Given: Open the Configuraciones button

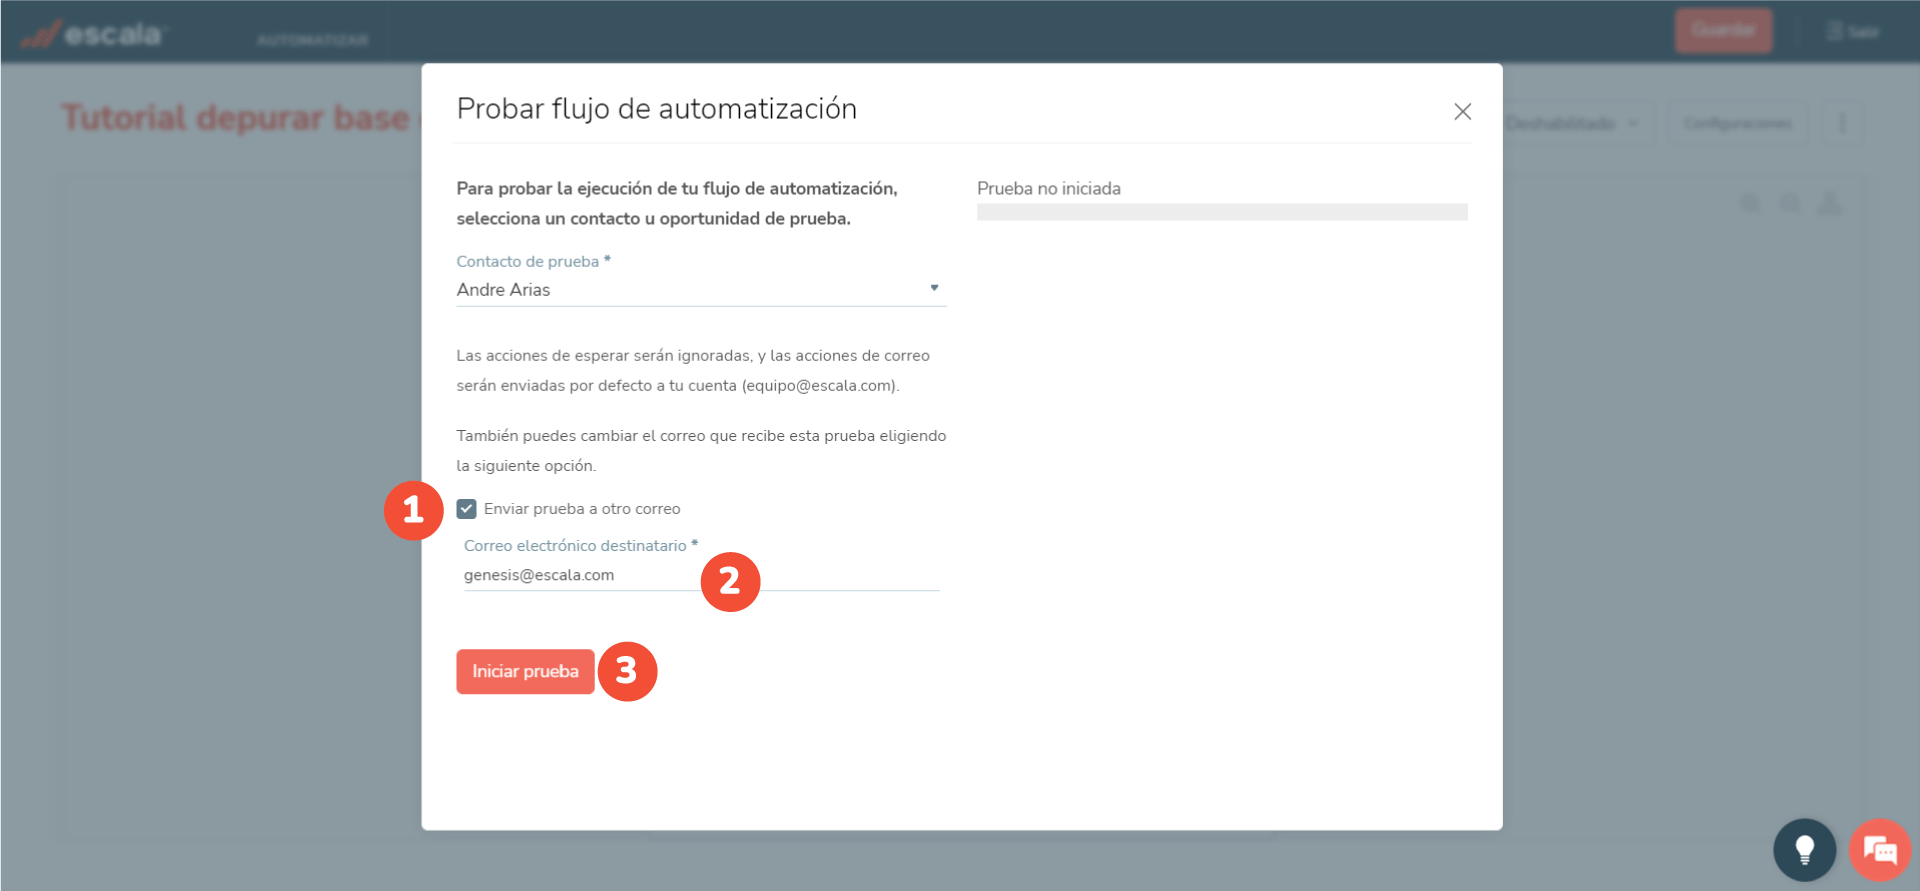Looking at the screenshot, I should [x=1738, y=124].
